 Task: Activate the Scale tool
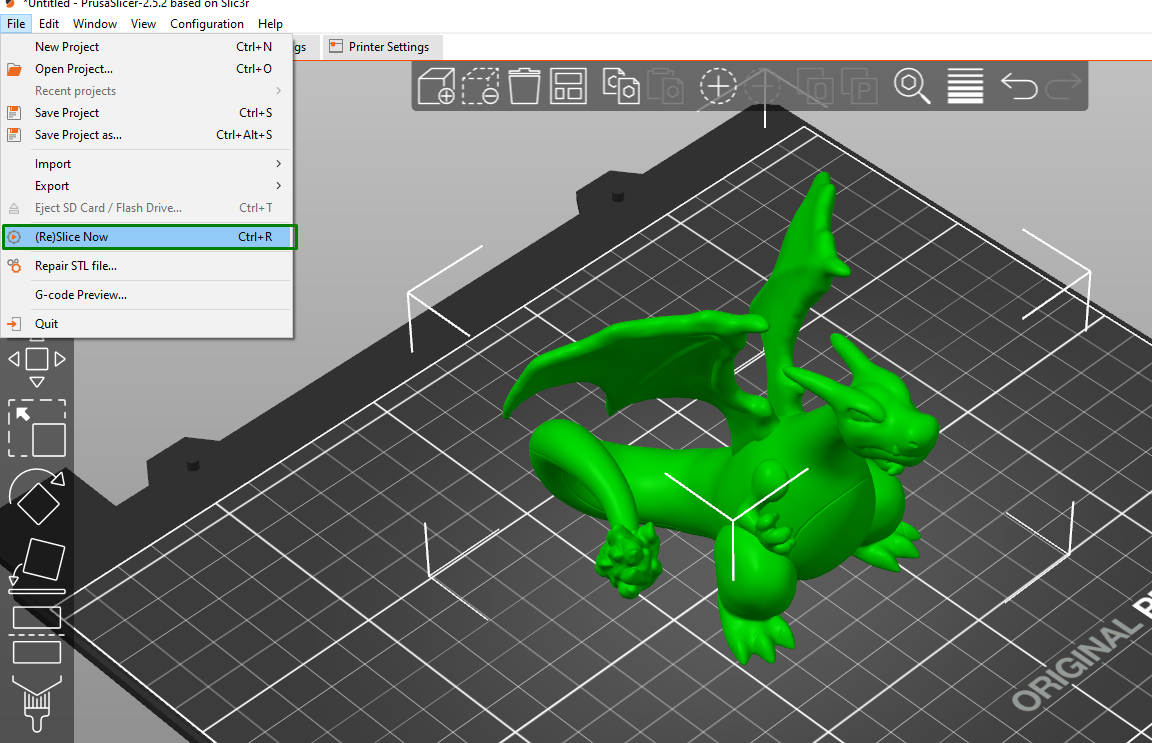(37, 428)
